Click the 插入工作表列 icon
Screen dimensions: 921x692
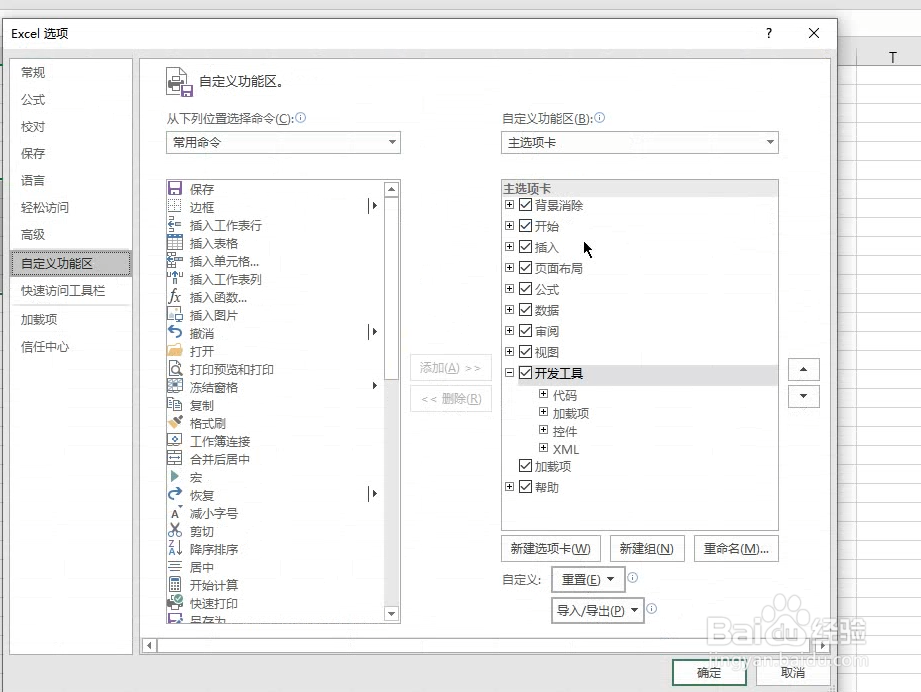[x=175, y=278]
